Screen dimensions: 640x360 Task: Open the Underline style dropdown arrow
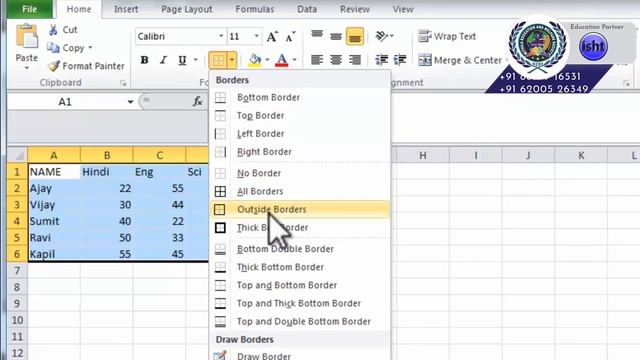coord(196,60)
